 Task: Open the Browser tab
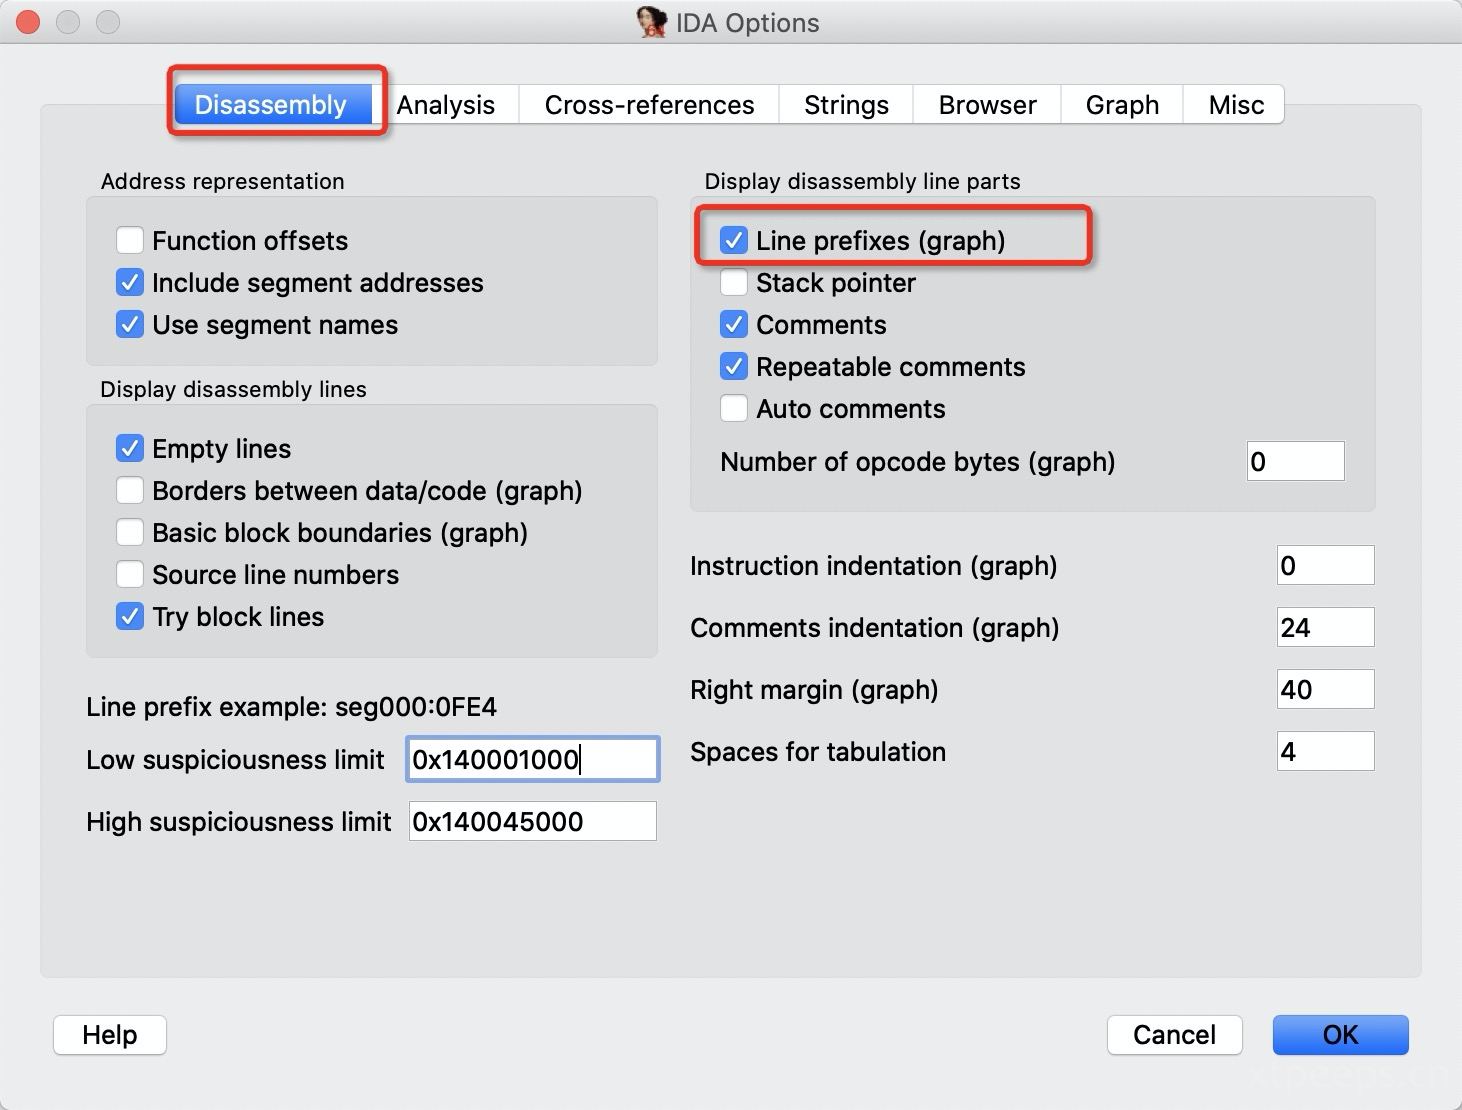click(987, 105)
